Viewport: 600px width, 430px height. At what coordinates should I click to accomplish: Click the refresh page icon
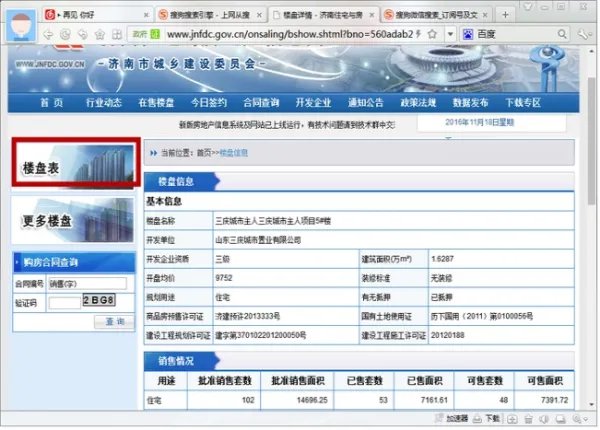pos(65,34)
